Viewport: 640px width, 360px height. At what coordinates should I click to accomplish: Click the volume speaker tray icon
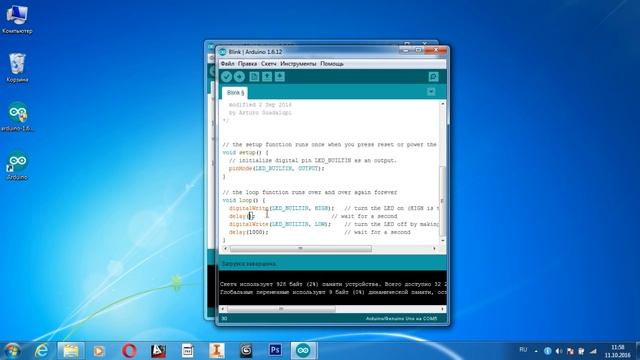559,351
